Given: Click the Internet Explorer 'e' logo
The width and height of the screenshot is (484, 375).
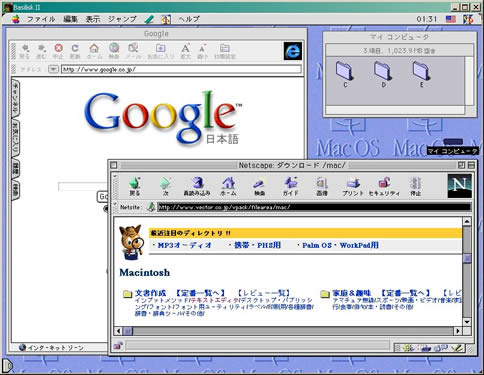Looking at the screenshot, I should 293,51.
